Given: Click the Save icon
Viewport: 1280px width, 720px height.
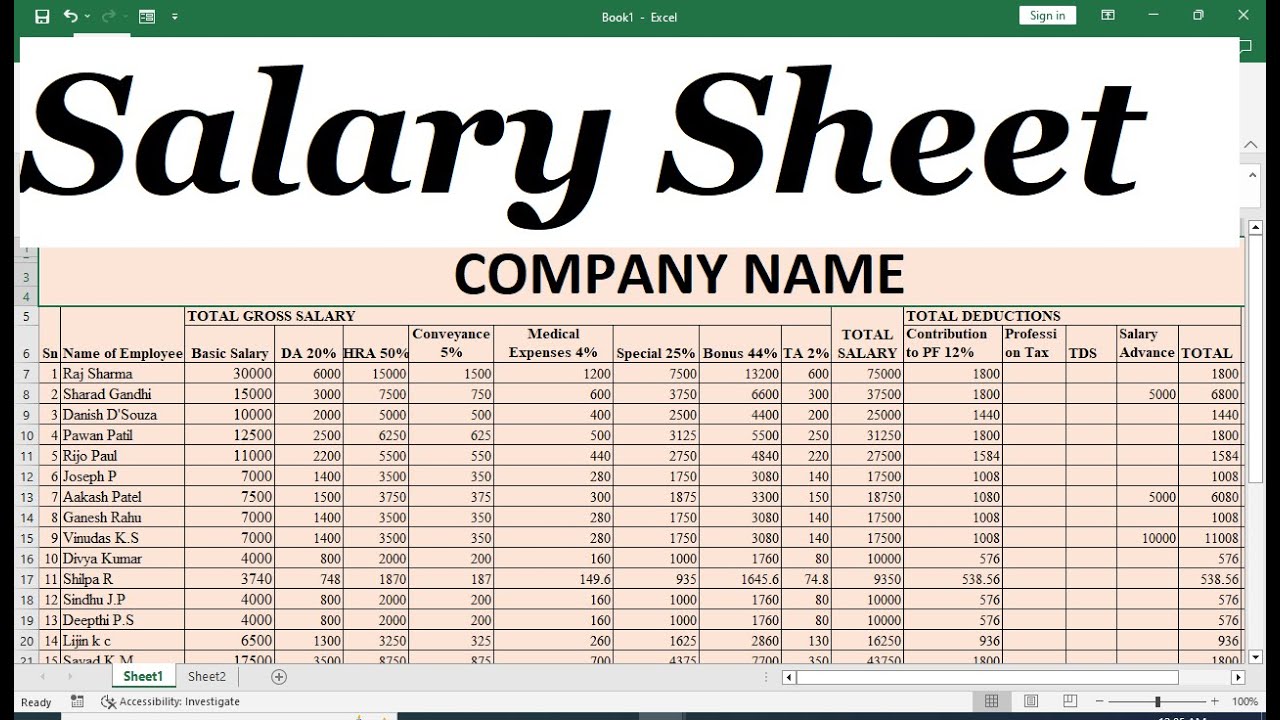Looking at the screenshot, I should click(x=42, y=16).
